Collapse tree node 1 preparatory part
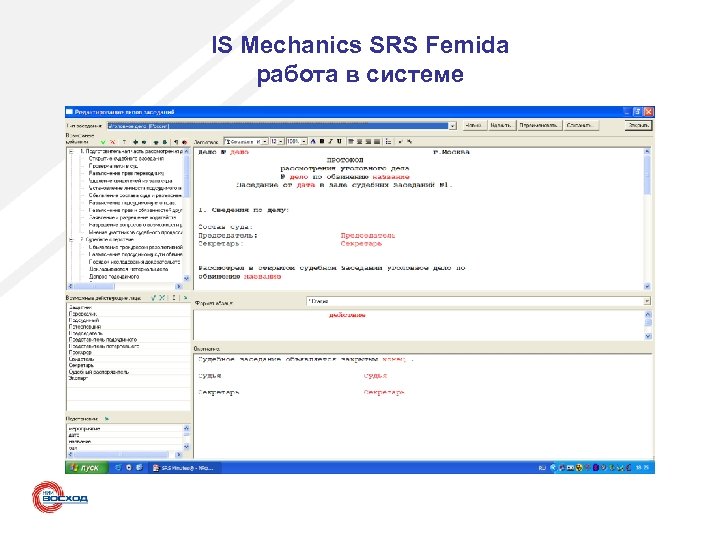 pyautogui.click(x=72, y=151)
